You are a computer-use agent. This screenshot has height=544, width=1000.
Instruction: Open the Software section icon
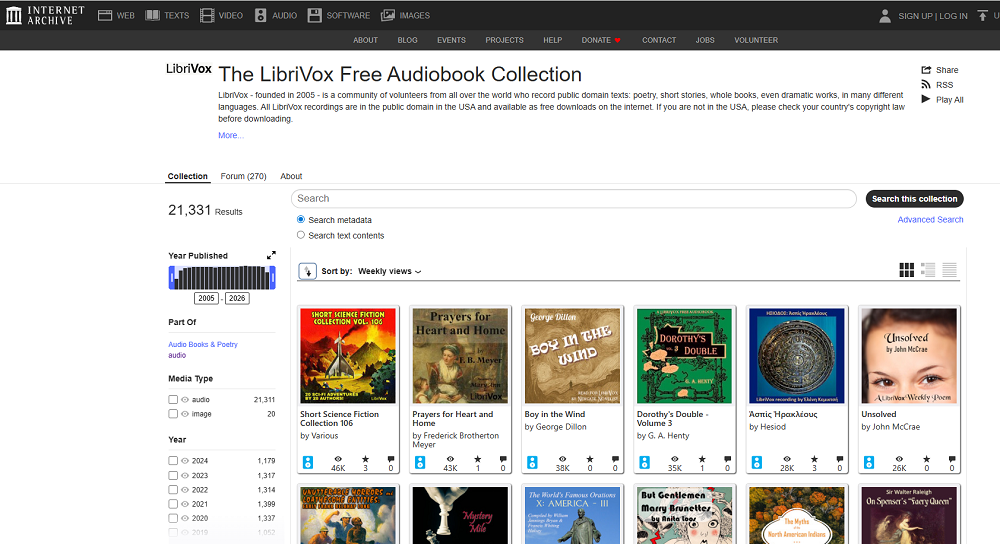314,15
